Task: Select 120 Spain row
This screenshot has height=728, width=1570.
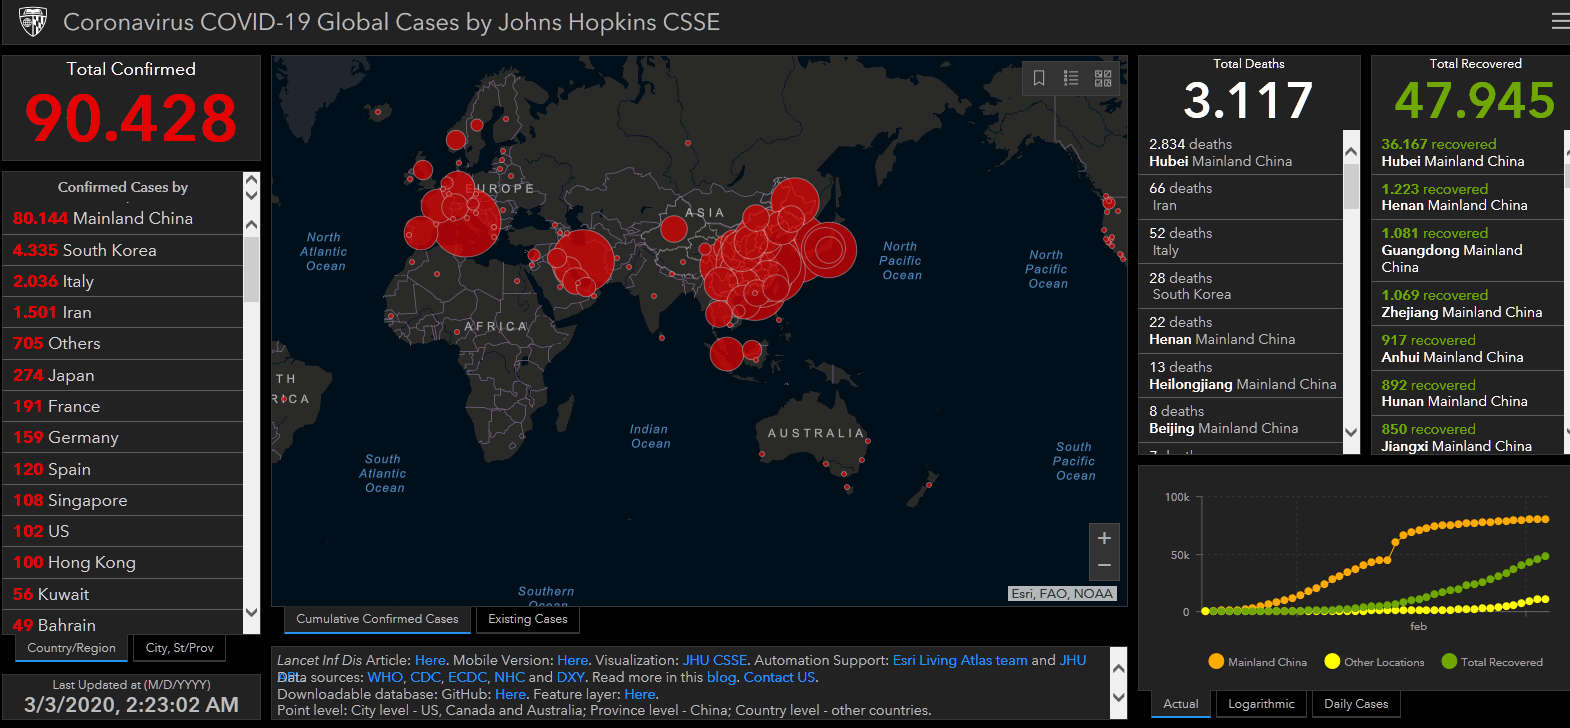Action: pyautogui.click(x=123, y=469)
